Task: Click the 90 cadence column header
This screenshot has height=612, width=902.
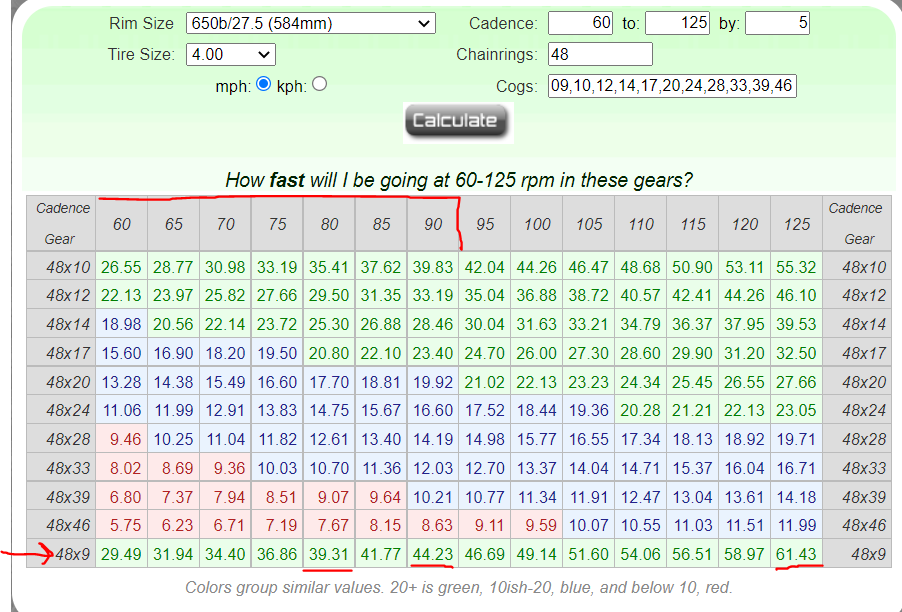Action: click(x=433, y=224)
